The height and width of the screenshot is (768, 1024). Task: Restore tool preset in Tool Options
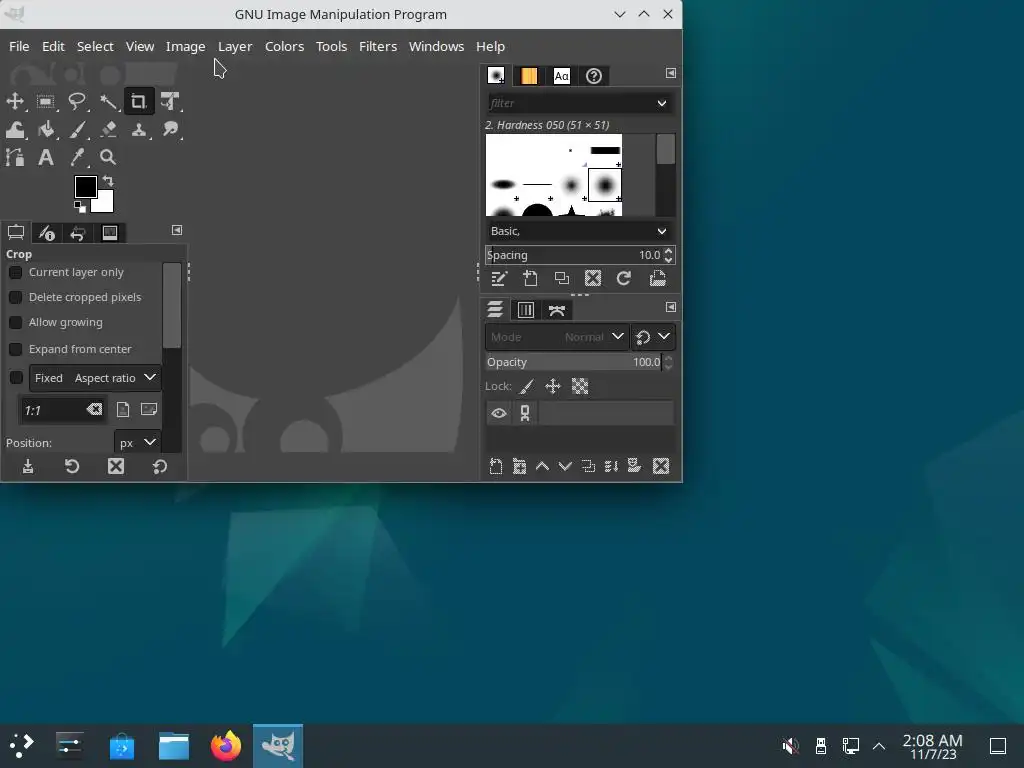72,466
